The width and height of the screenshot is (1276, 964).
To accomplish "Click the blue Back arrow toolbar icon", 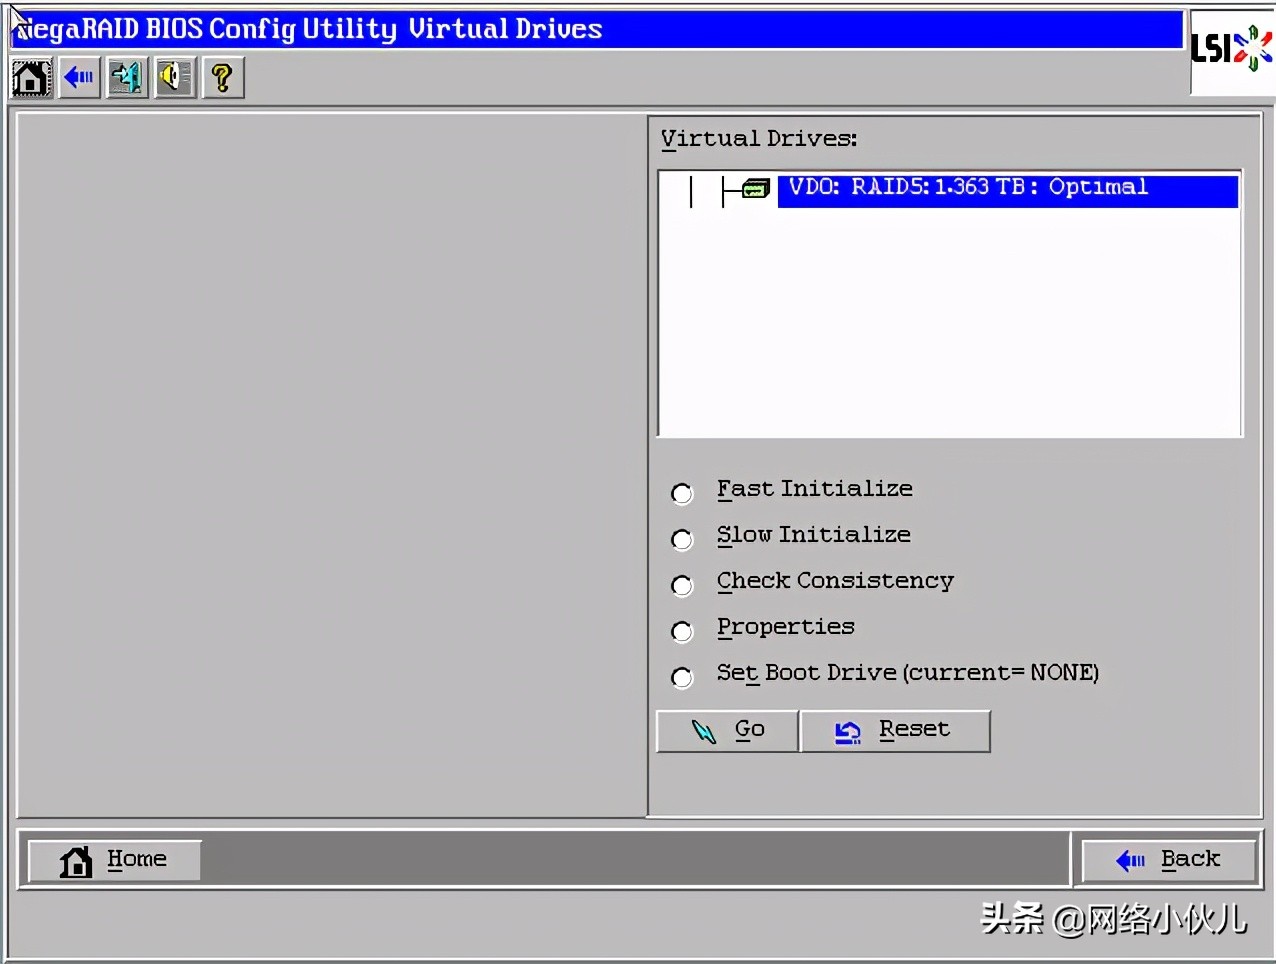I will pos(78,77).
